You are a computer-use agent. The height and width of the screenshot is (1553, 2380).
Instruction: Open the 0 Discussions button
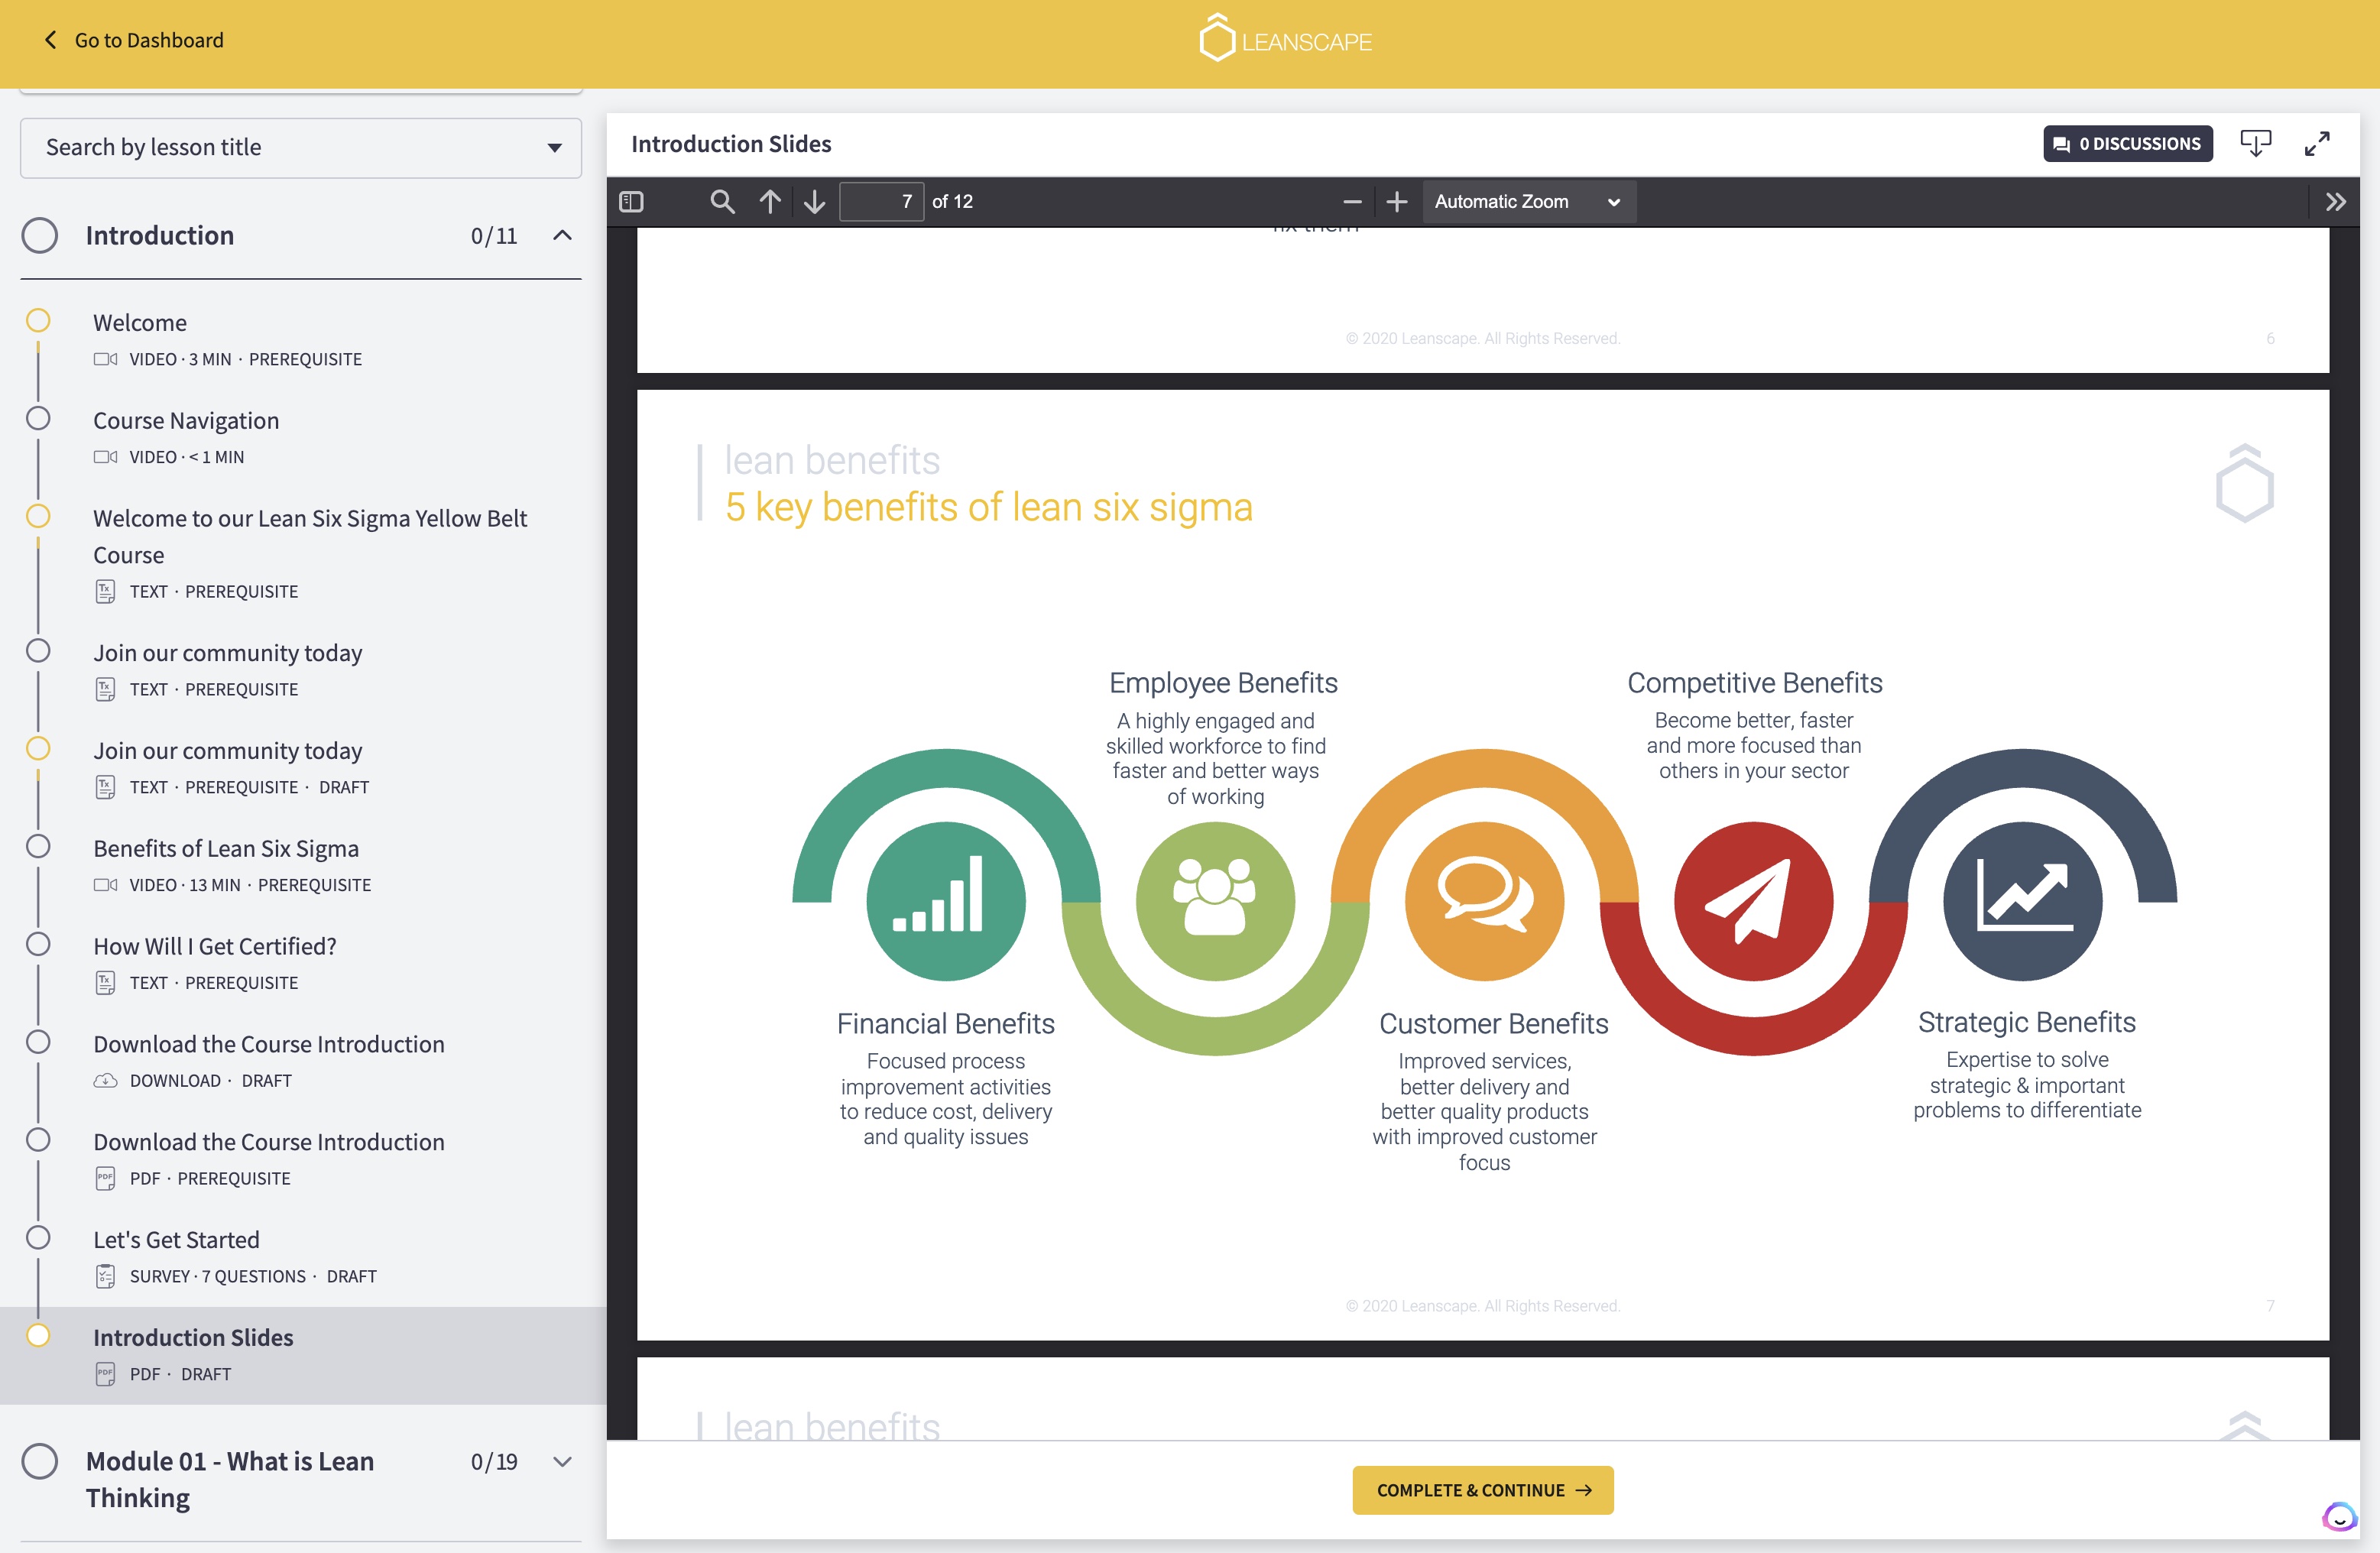[2127, 144]
